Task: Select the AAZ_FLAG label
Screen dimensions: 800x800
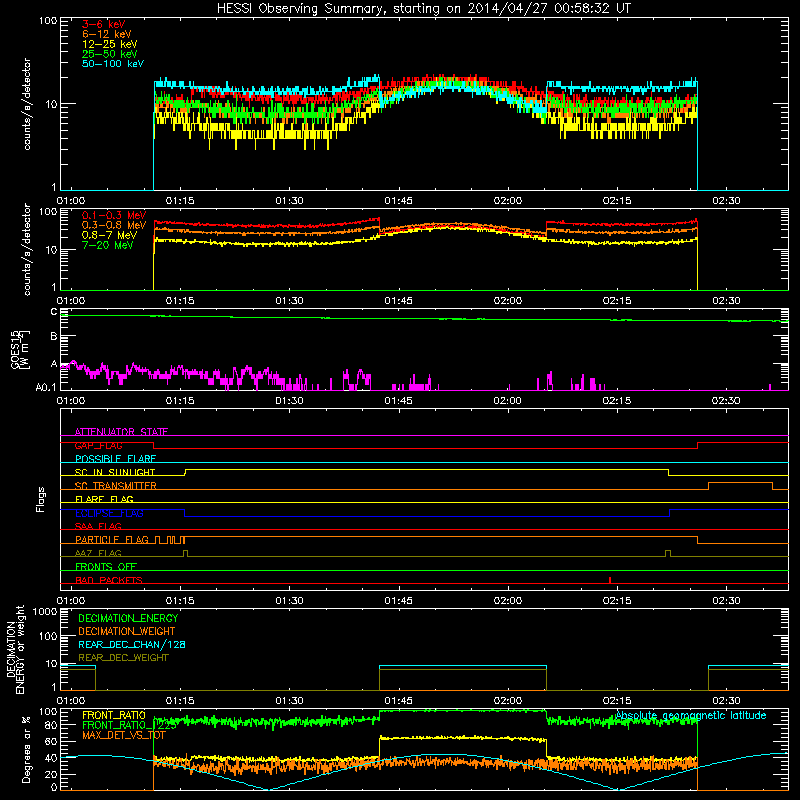Action: click(x=98, y=553)
